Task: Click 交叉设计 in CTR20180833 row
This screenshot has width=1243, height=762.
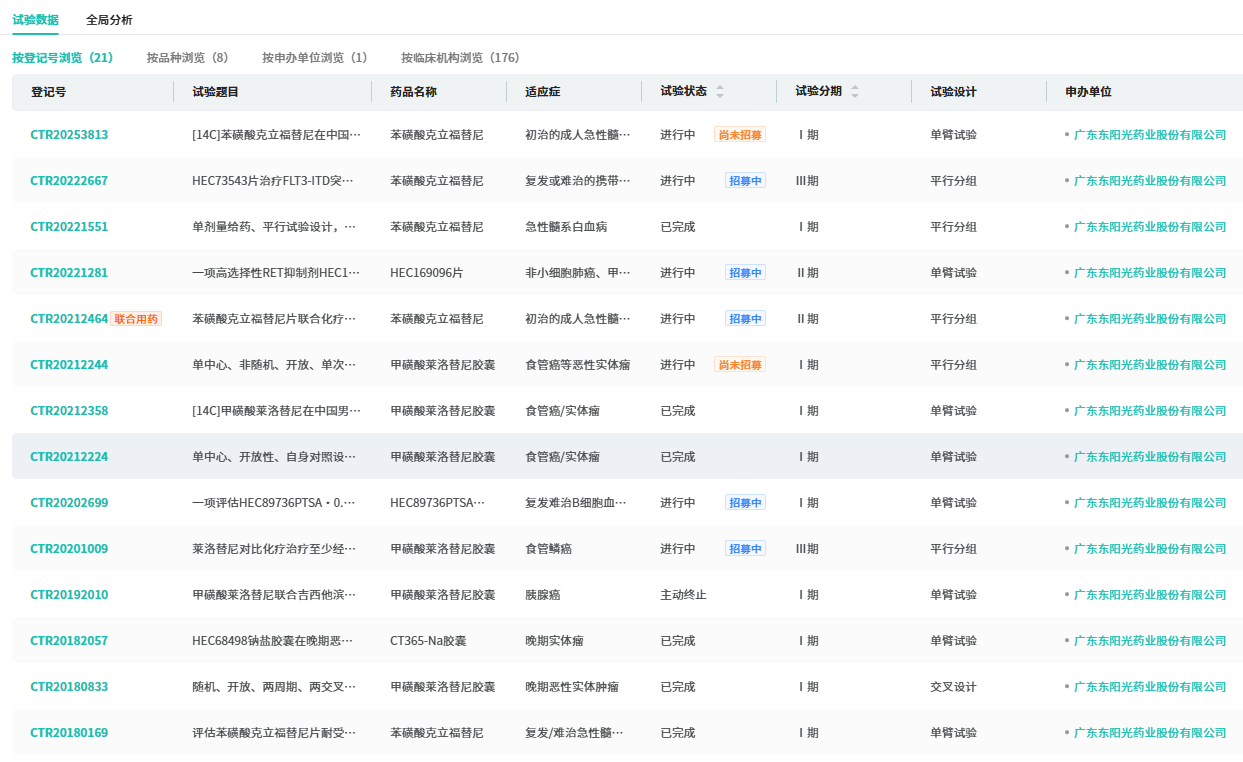Action: point(953,687)
